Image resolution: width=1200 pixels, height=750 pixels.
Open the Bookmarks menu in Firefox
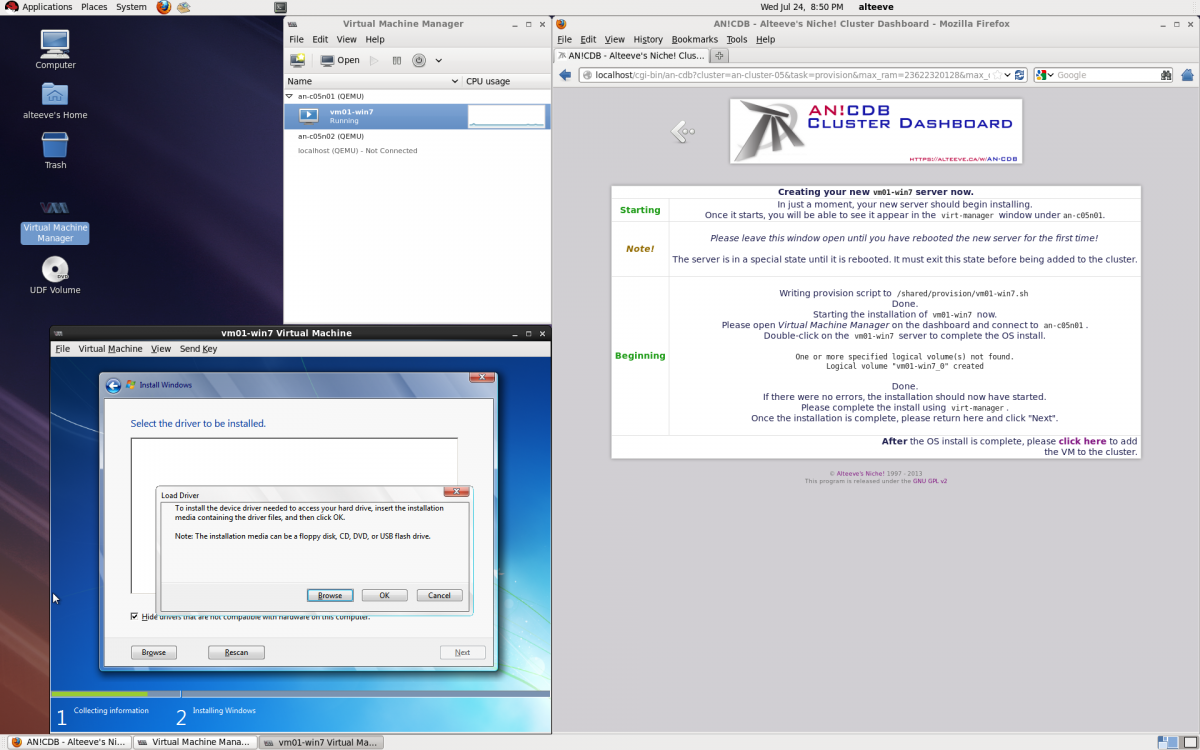click(x=694, y=39)
